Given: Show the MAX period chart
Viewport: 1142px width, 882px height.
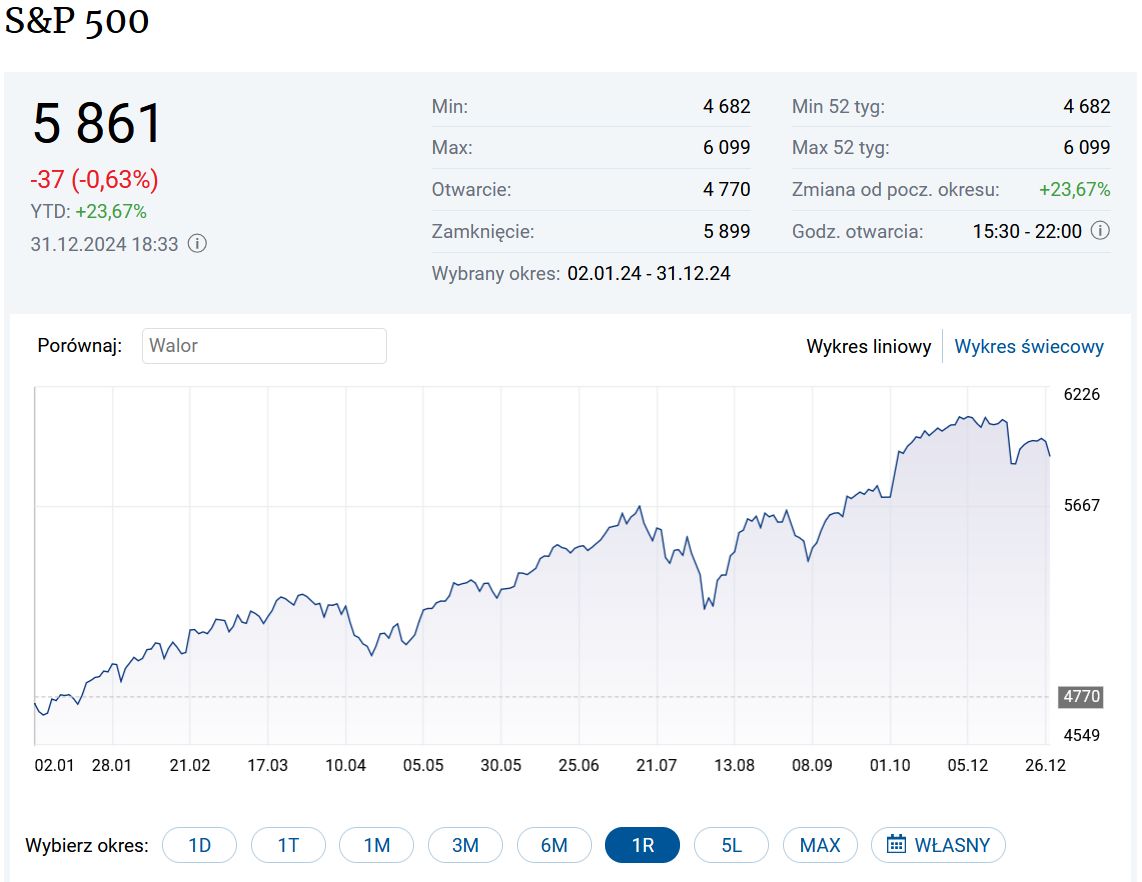Looking at the screenshot, I should pos(820,845).
